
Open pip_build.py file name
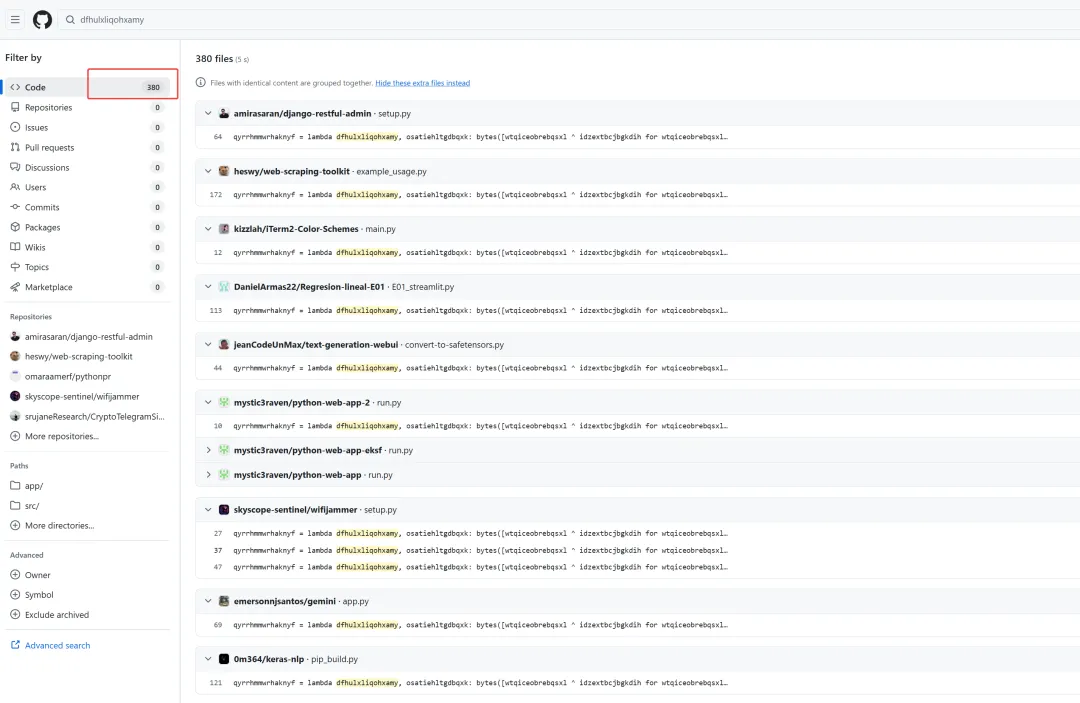(335, 659)
